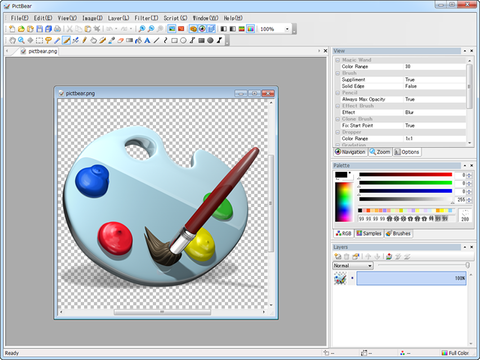Open the 100% zoom level dropdown arrow
Viewport: 480px width, 360px height.
tap(287, 29)
